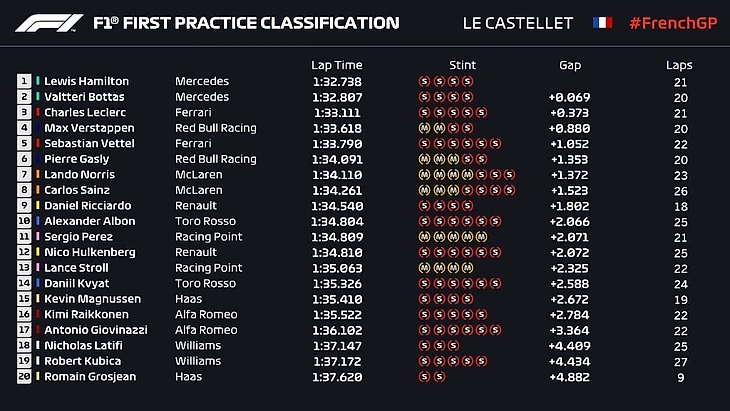Screen dimensions: 730x411
Task: Click the position 20 number badge
Action: pos(23,377)
